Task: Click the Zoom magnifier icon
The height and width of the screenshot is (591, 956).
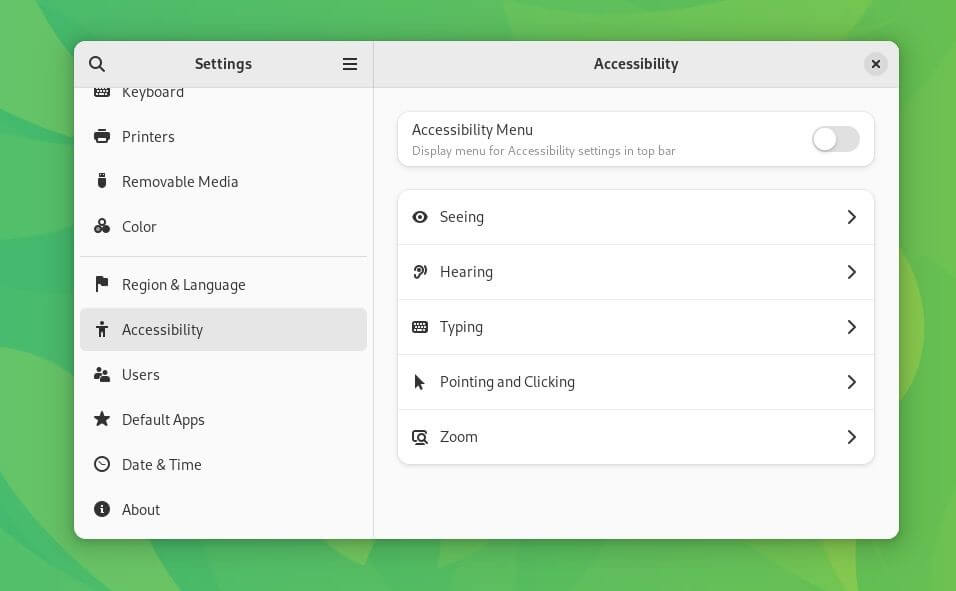Action: click(420, 436)
